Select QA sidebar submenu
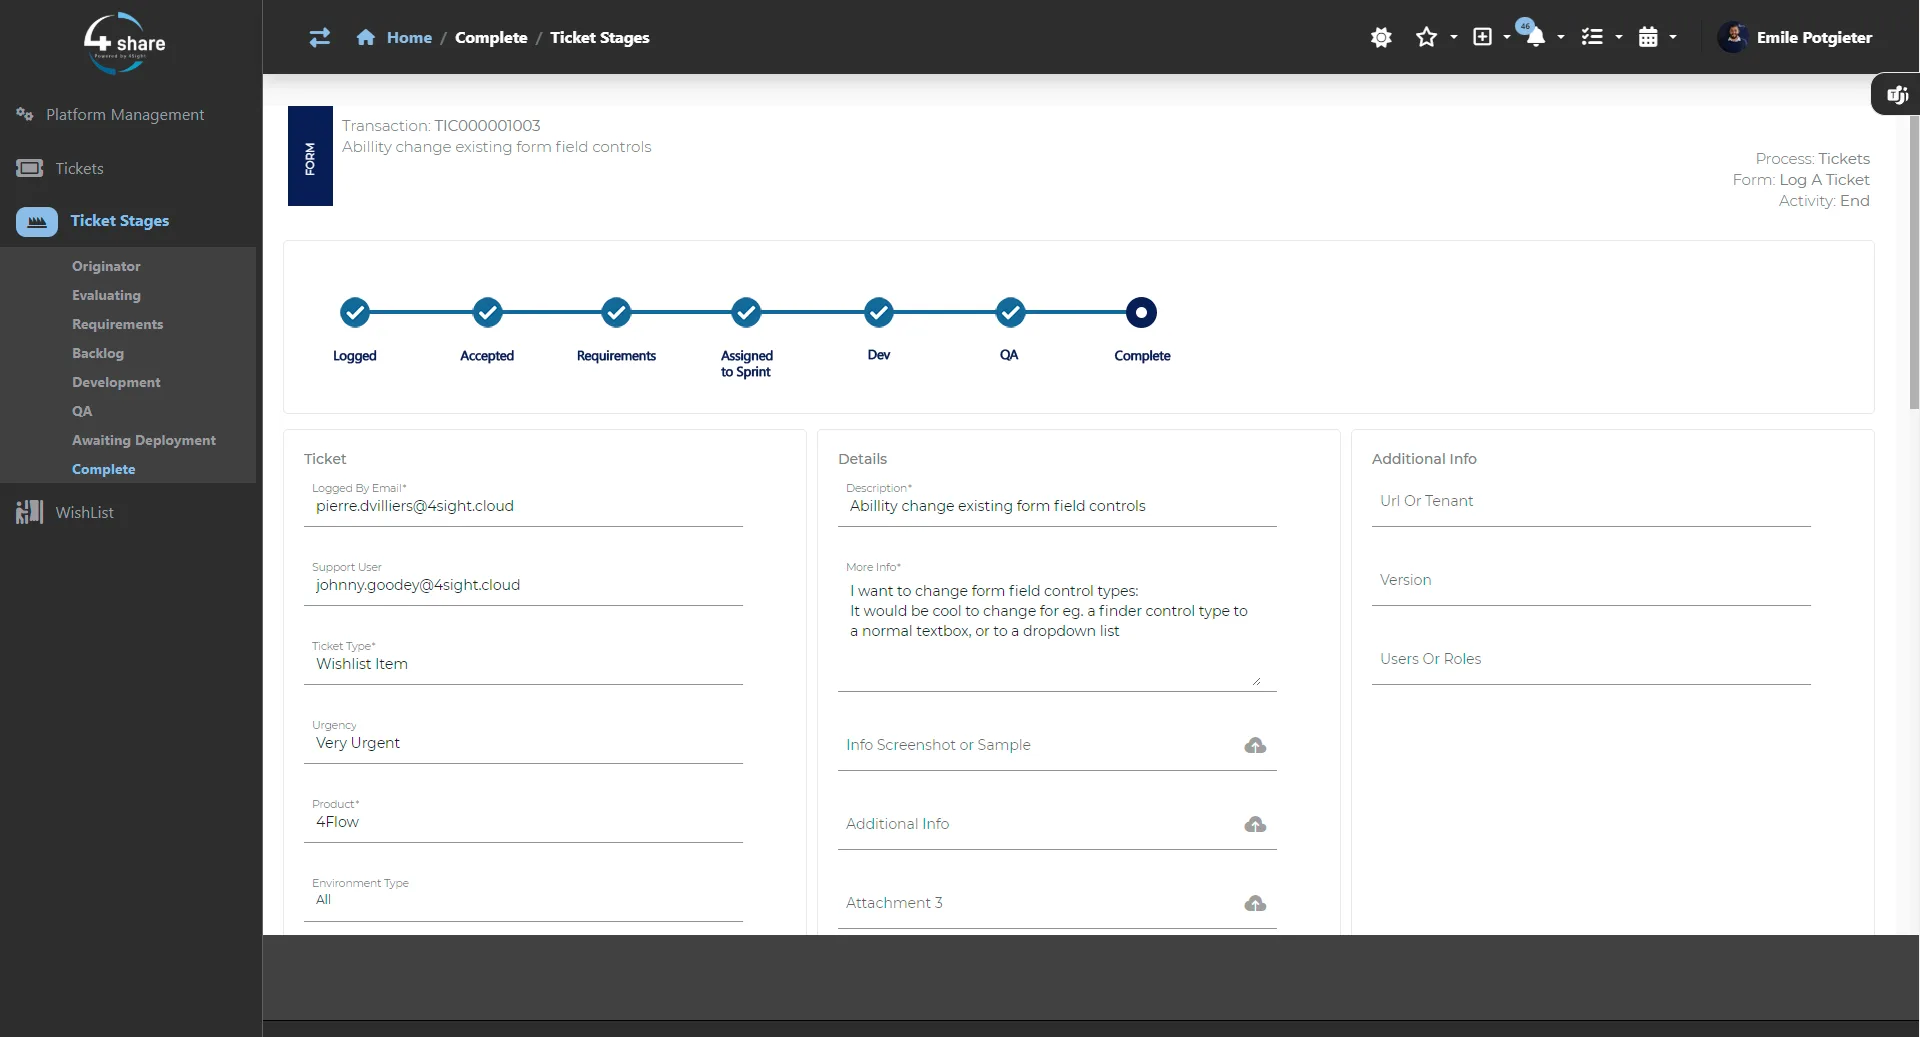1920x1037 pixels. 82,411
